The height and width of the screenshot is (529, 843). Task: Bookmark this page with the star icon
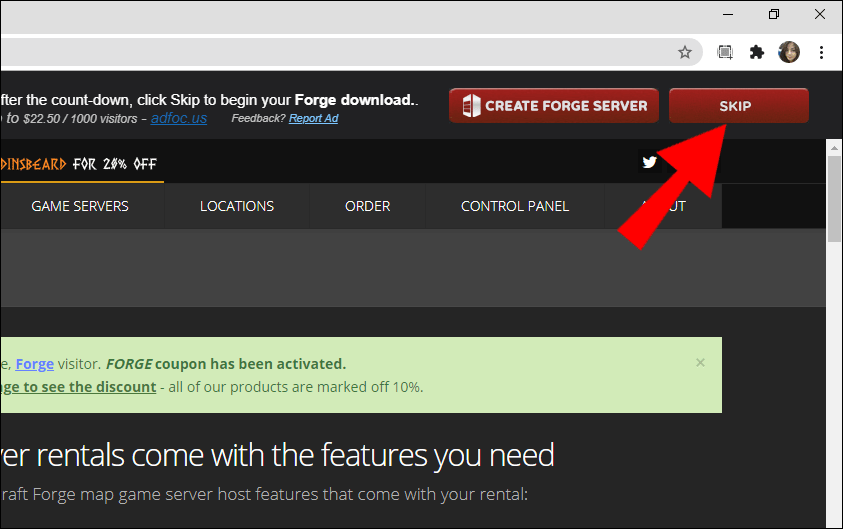tap(684, 52)
